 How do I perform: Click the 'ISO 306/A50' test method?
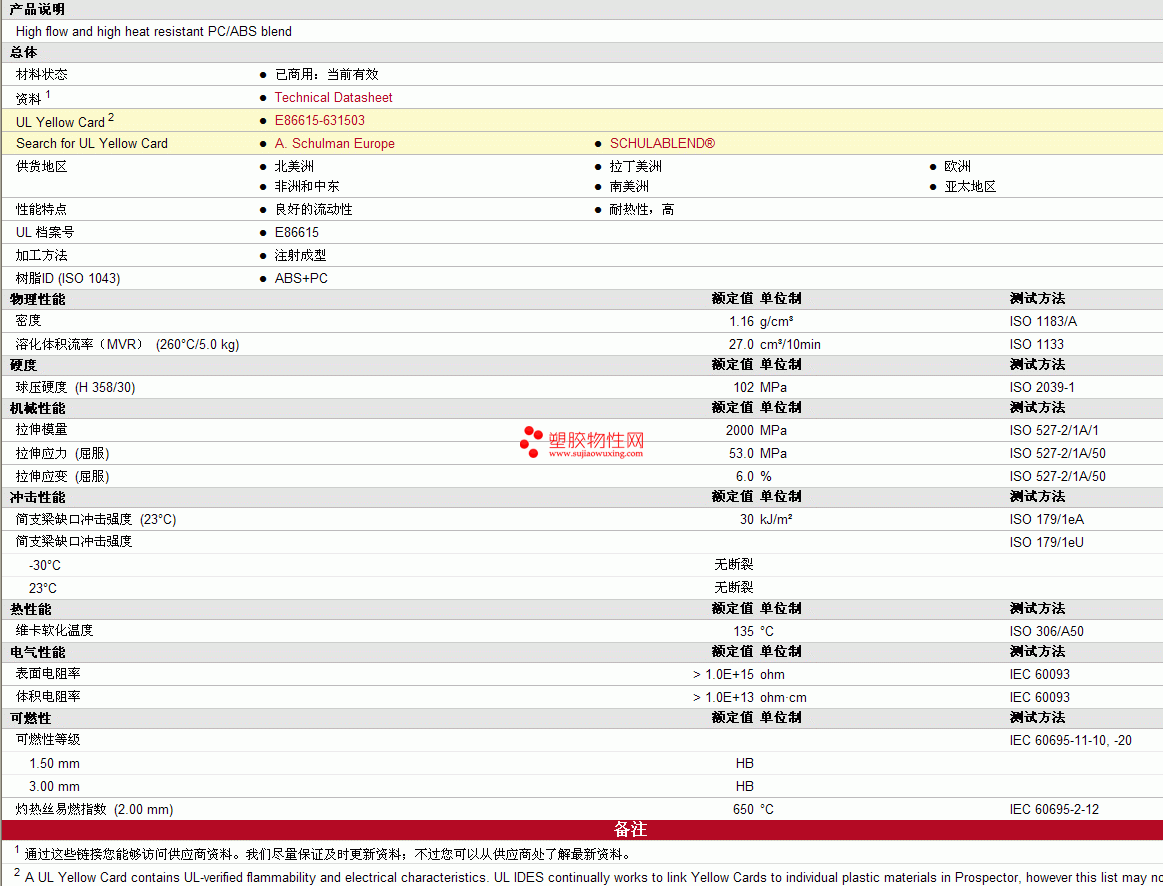pos(1047,631)
